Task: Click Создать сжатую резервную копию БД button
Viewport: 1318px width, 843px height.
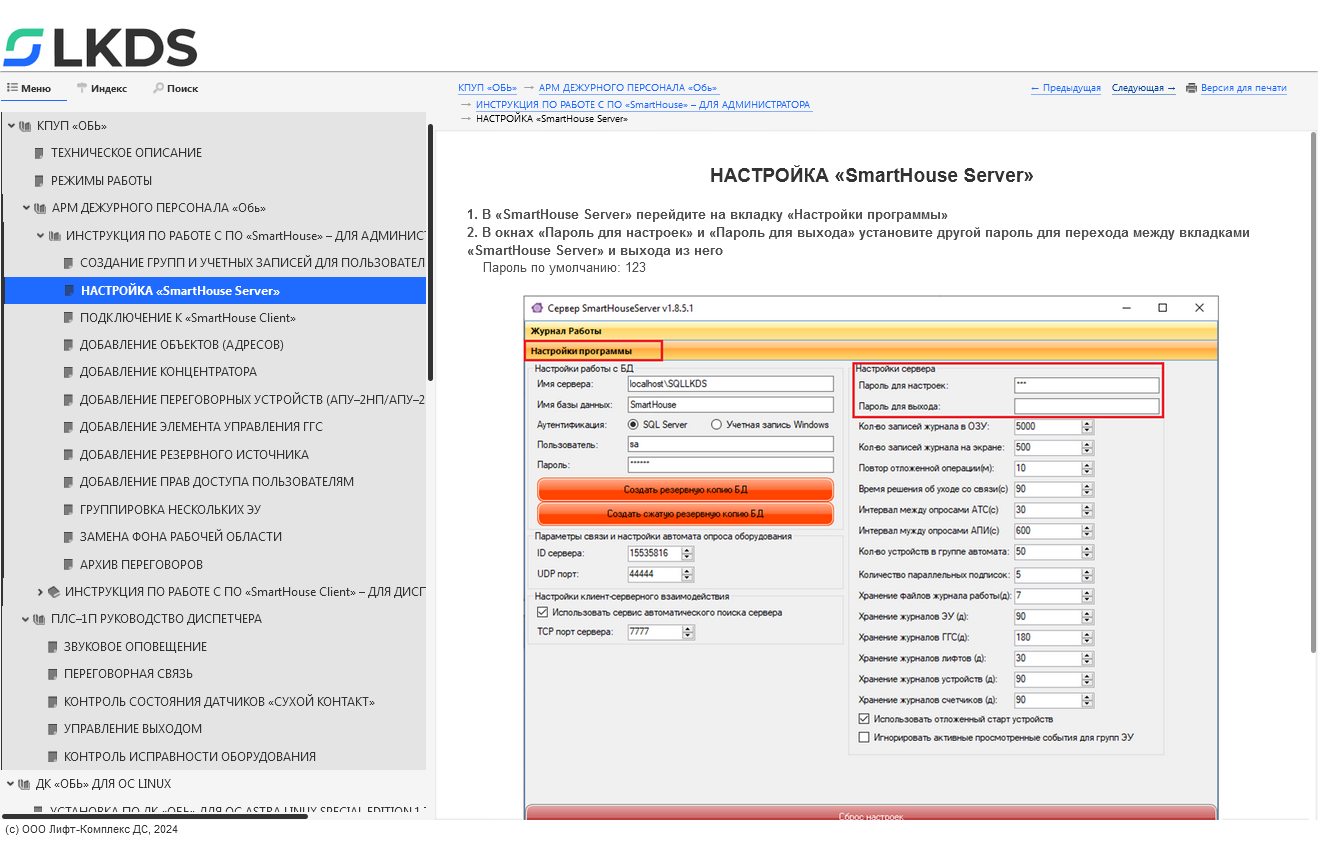Action: (x=685, y=513)
